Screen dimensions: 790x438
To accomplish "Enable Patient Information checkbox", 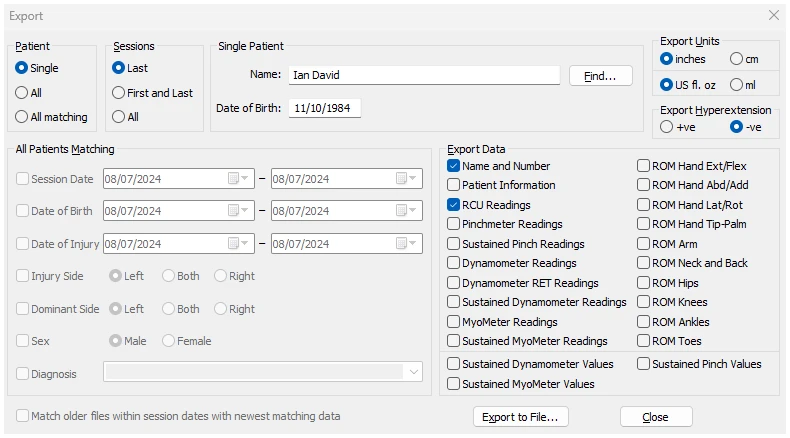I will (454, 185).
